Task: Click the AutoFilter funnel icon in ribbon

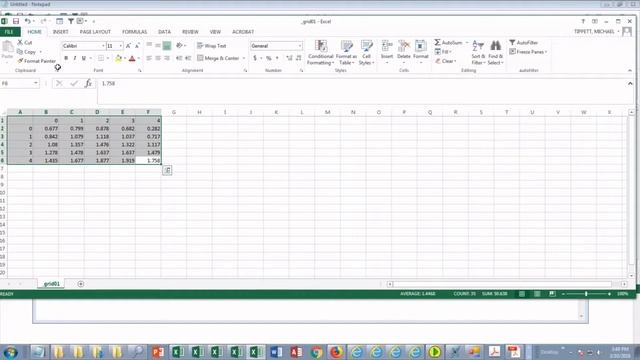Action: tap(512, 42)
